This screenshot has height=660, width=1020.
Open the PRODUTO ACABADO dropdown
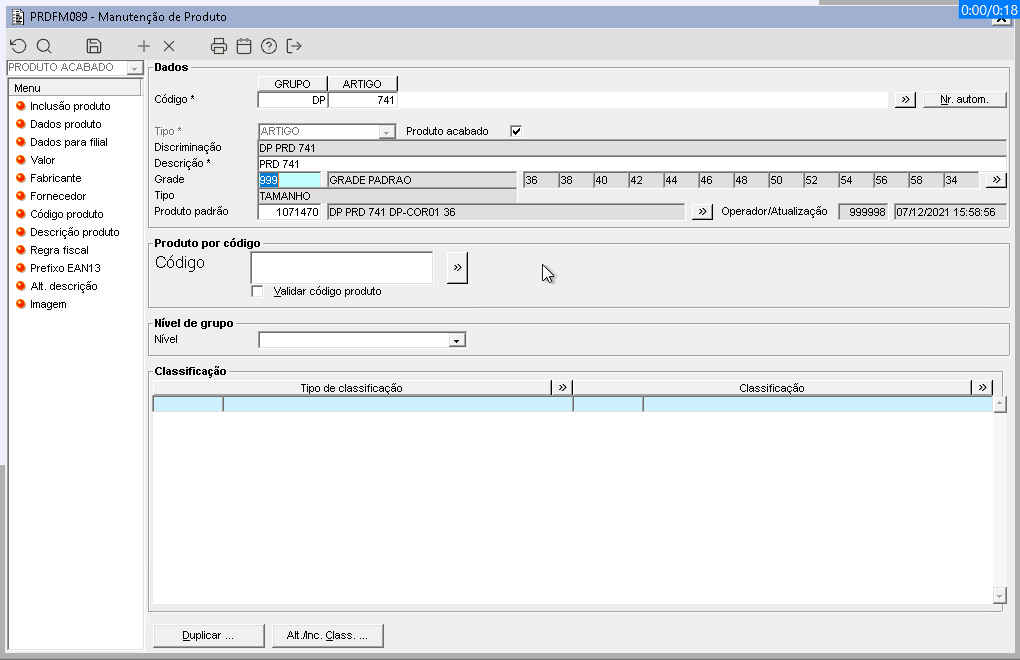[134, 68]
